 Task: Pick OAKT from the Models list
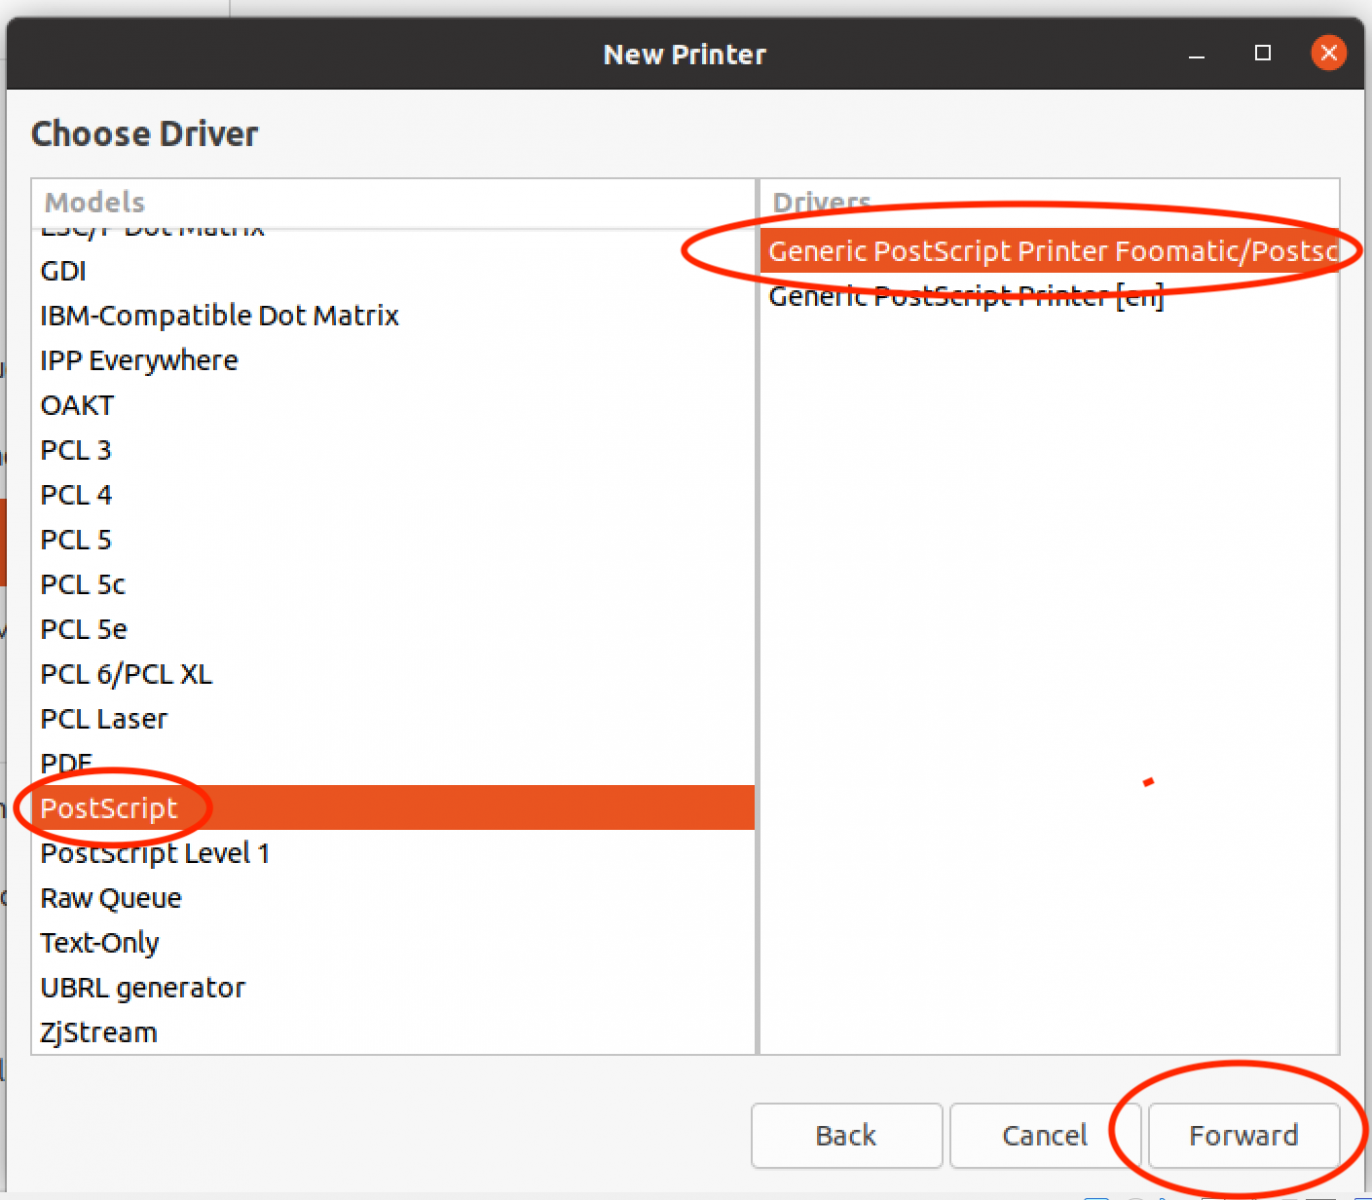click(x=77, y=406)
